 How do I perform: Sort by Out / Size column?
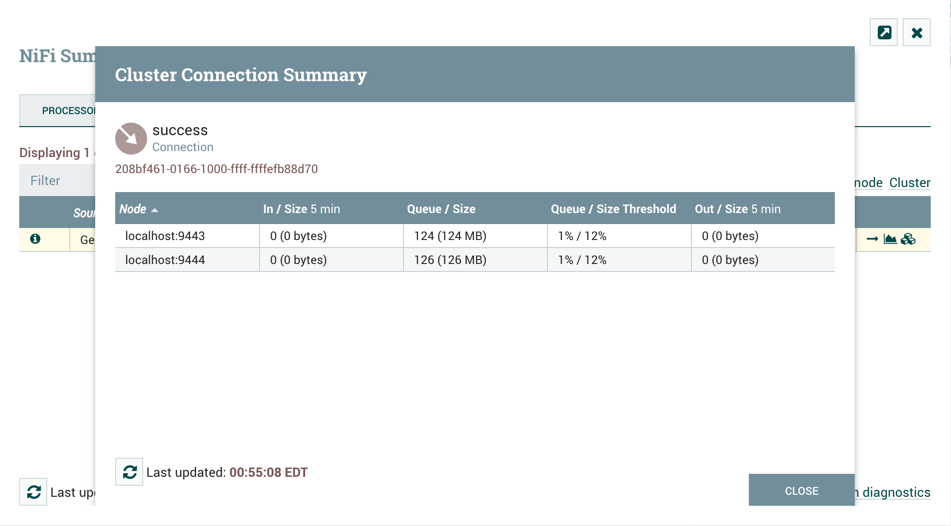tap(763, 209)
